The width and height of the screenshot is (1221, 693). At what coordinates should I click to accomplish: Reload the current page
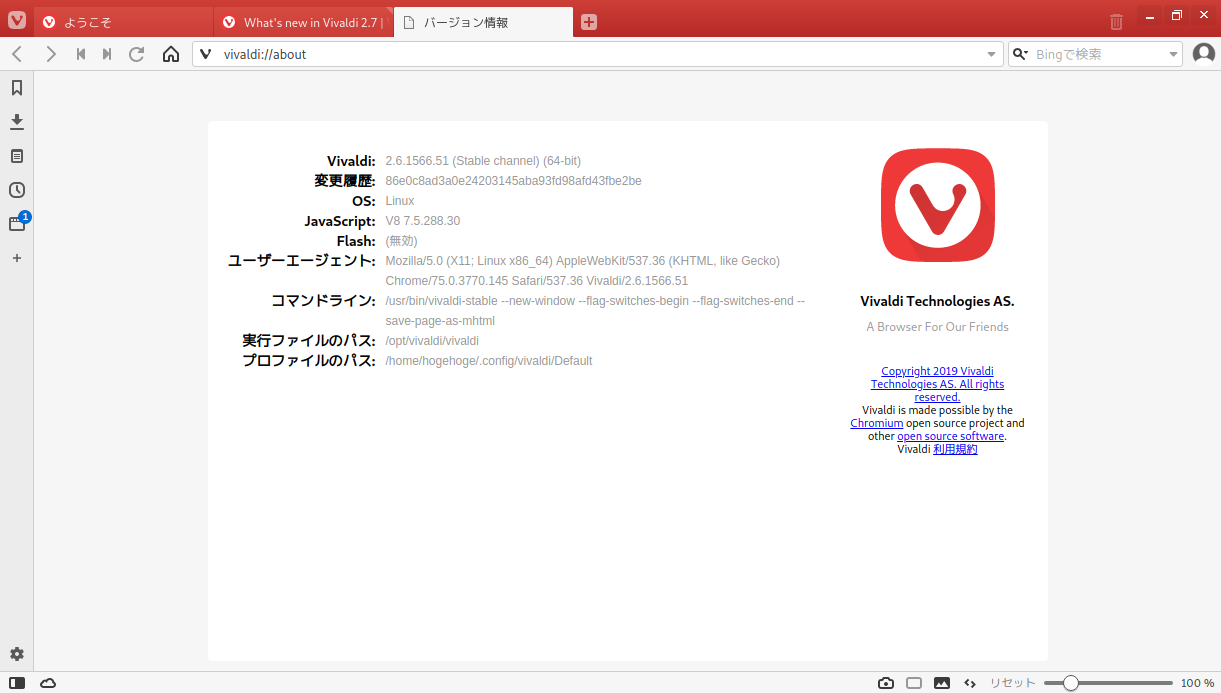coord(137,54)
